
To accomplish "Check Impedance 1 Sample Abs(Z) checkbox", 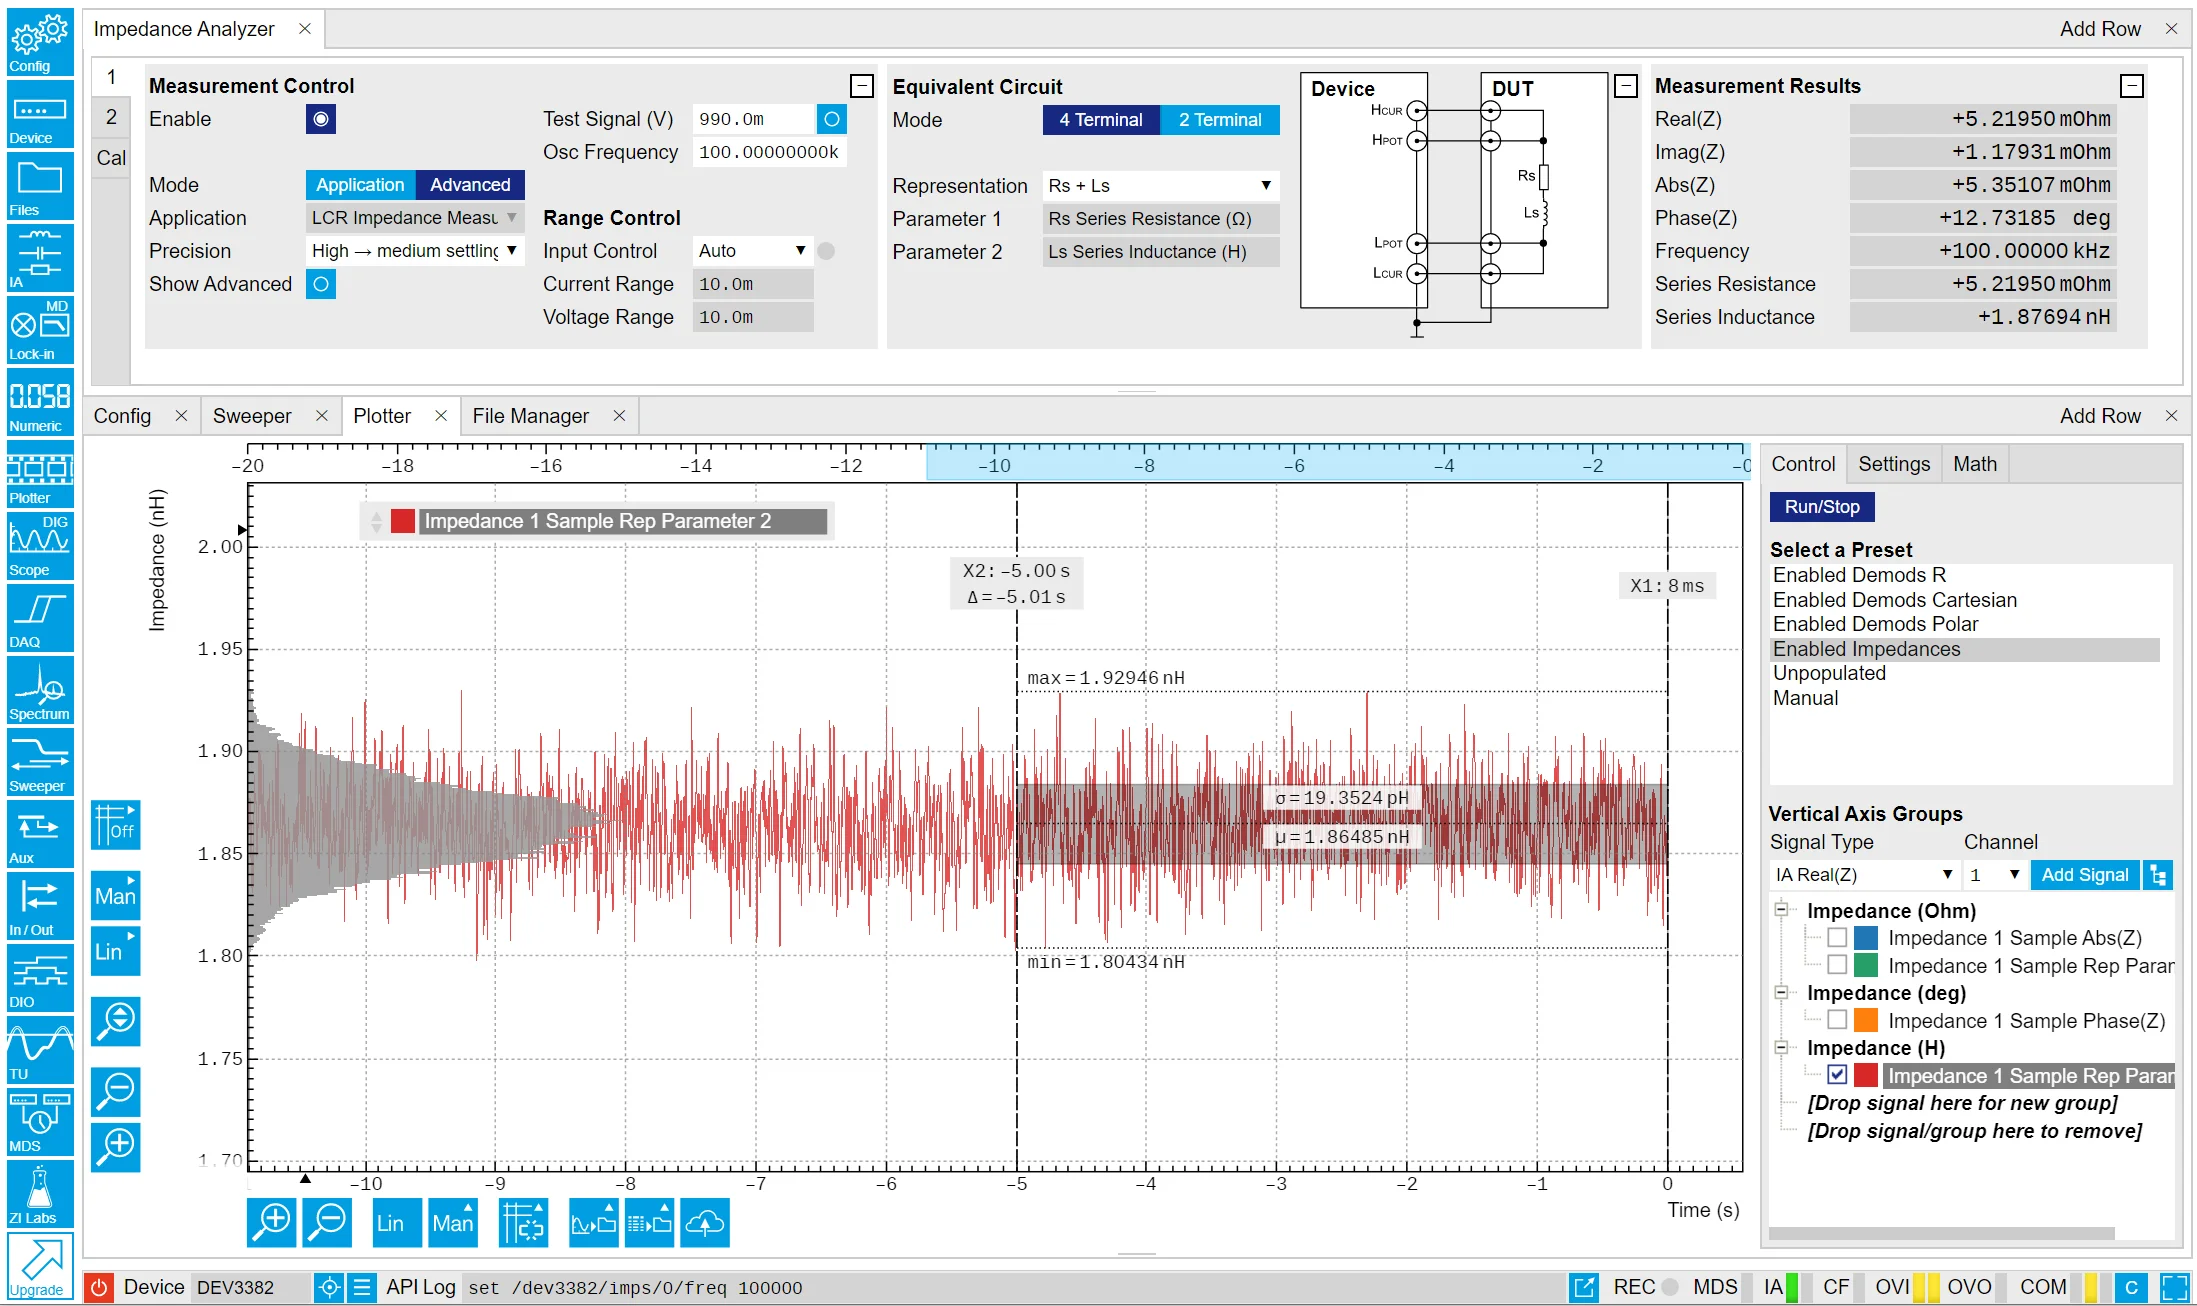I will (x=1837, y=938).
